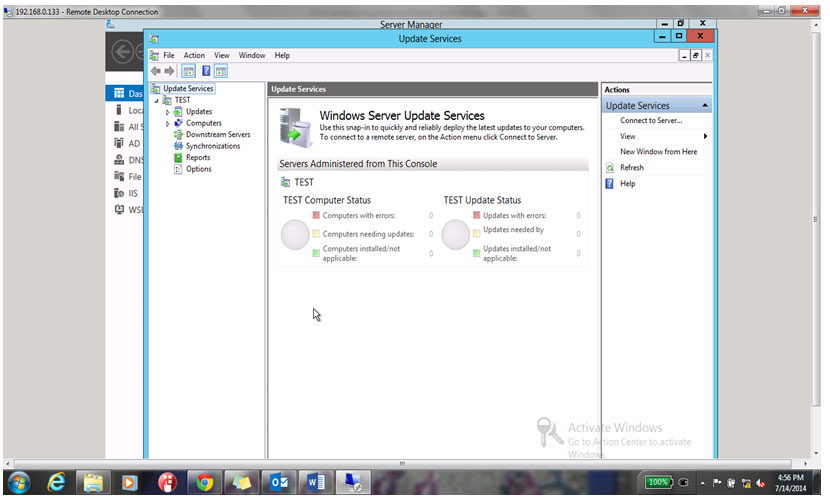Click the Back arrow in Update Services toolbar
830x497 pixels.
pyautogui.click(x=156, y=71)
